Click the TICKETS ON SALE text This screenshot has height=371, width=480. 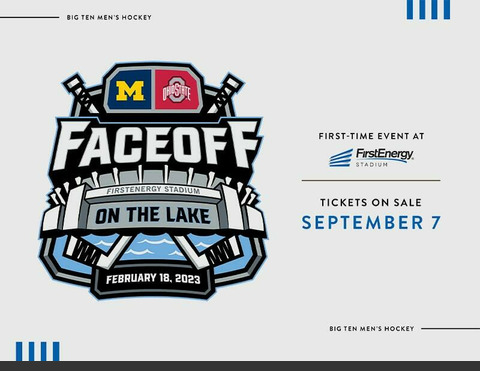pos(371,202)
